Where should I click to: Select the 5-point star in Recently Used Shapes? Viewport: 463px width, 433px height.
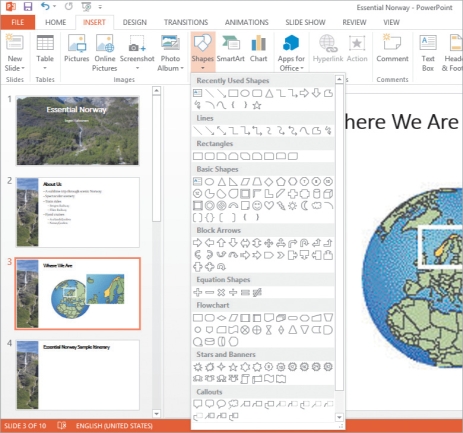coord(257,105)
